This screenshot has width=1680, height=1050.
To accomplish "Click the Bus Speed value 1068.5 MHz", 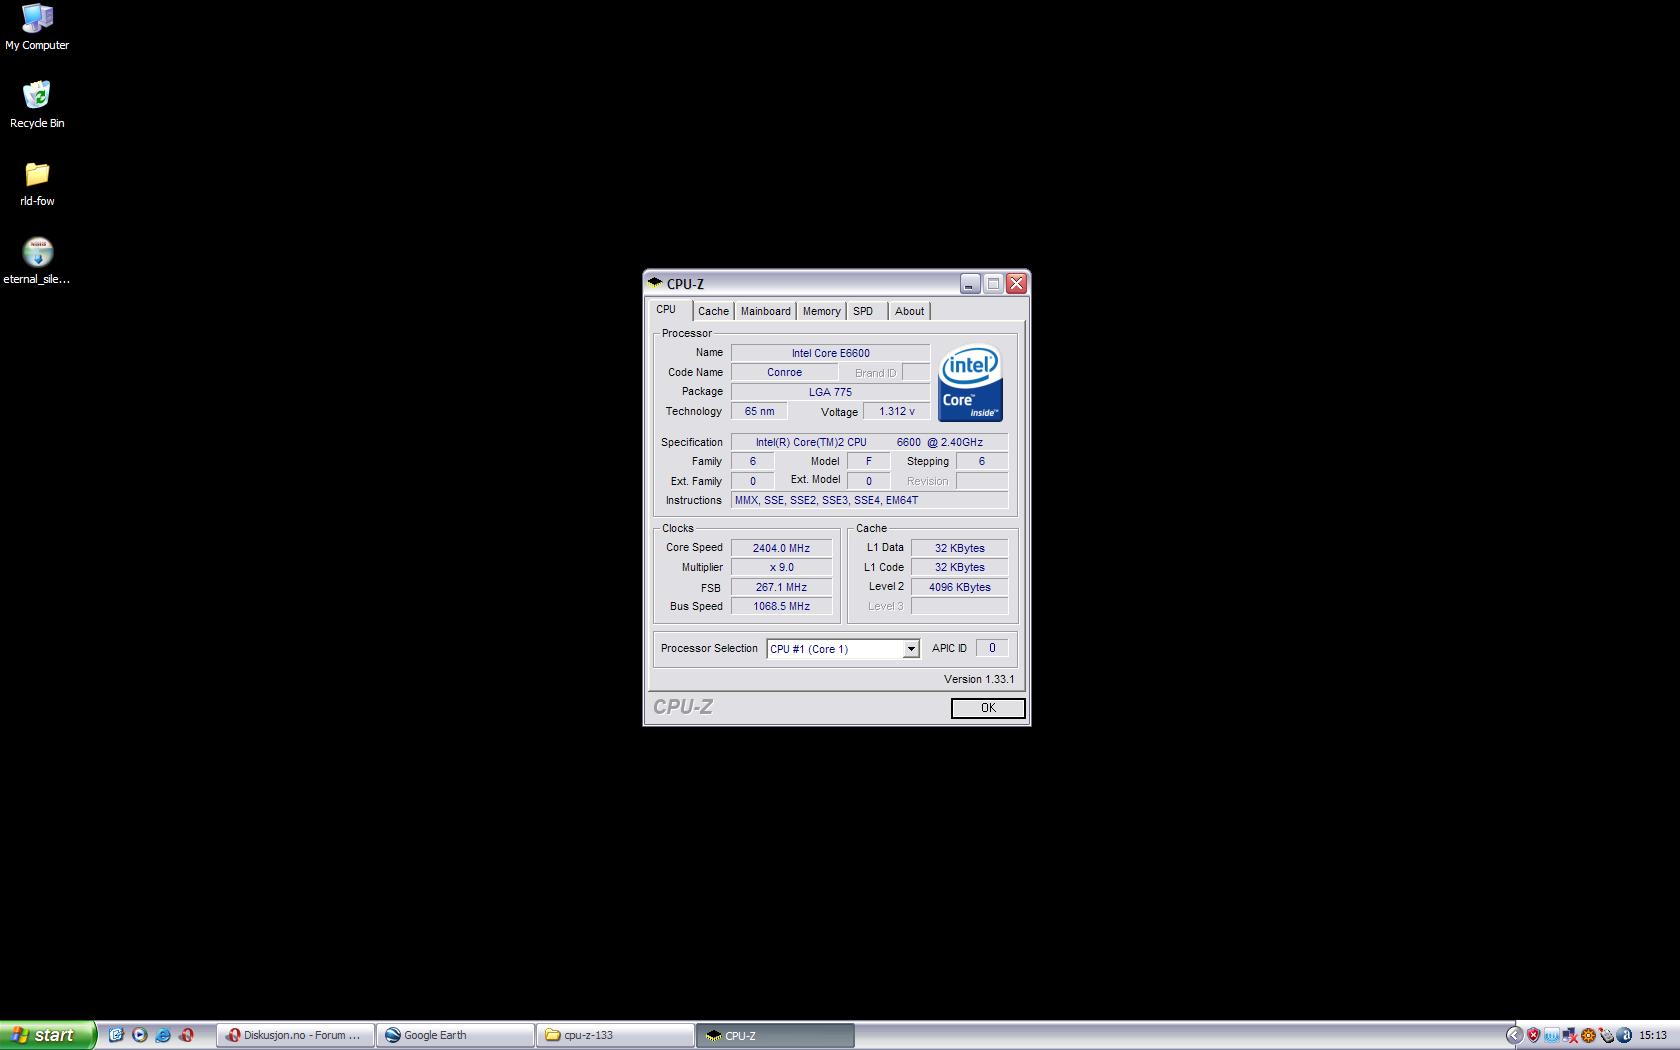I will [x=781, y=606].
